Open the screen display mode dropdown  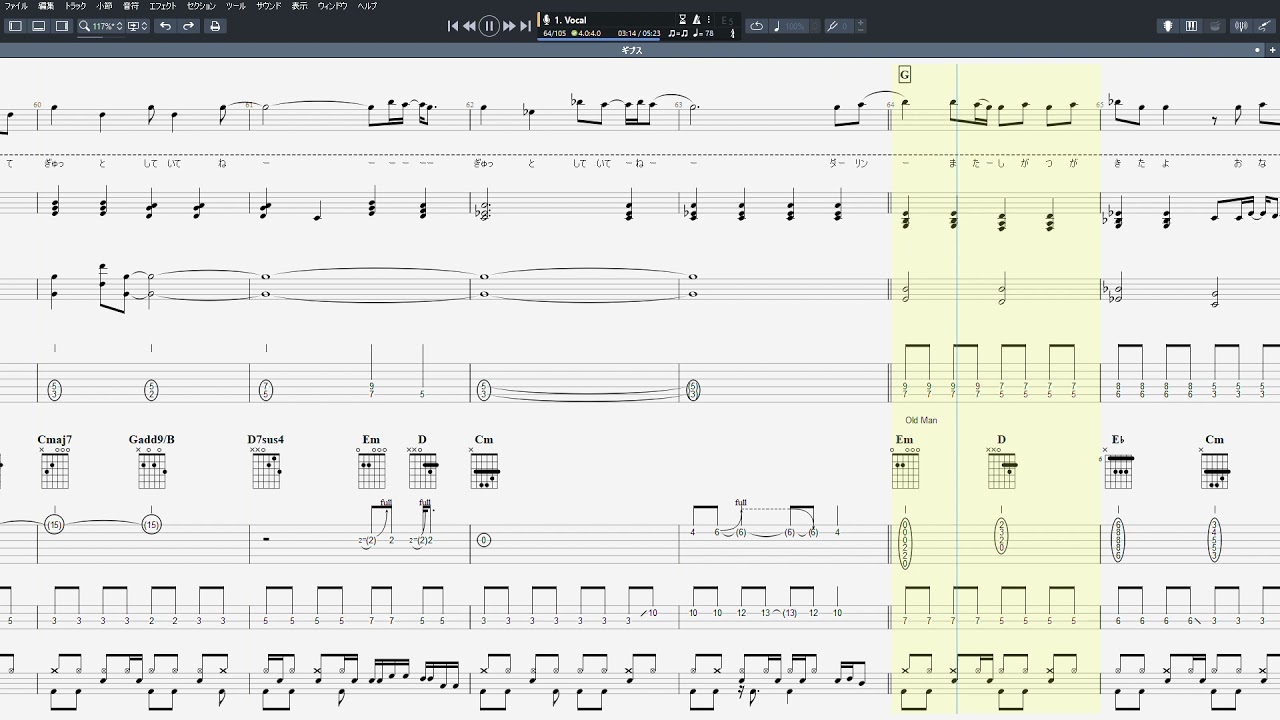pyautogui.click(x=139, y=26)
